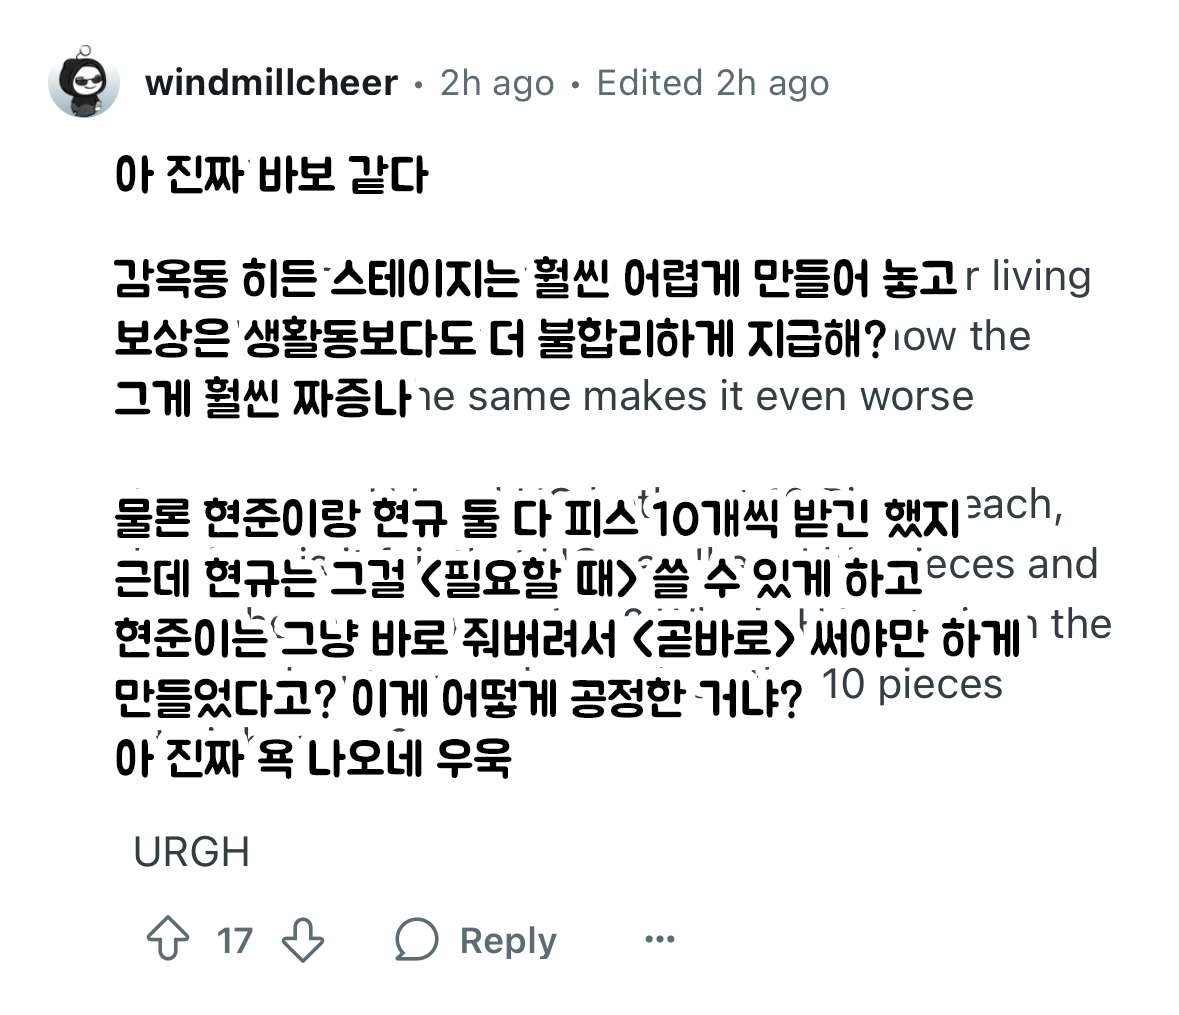Click the ellipsis icon for more options

[660, 938]
